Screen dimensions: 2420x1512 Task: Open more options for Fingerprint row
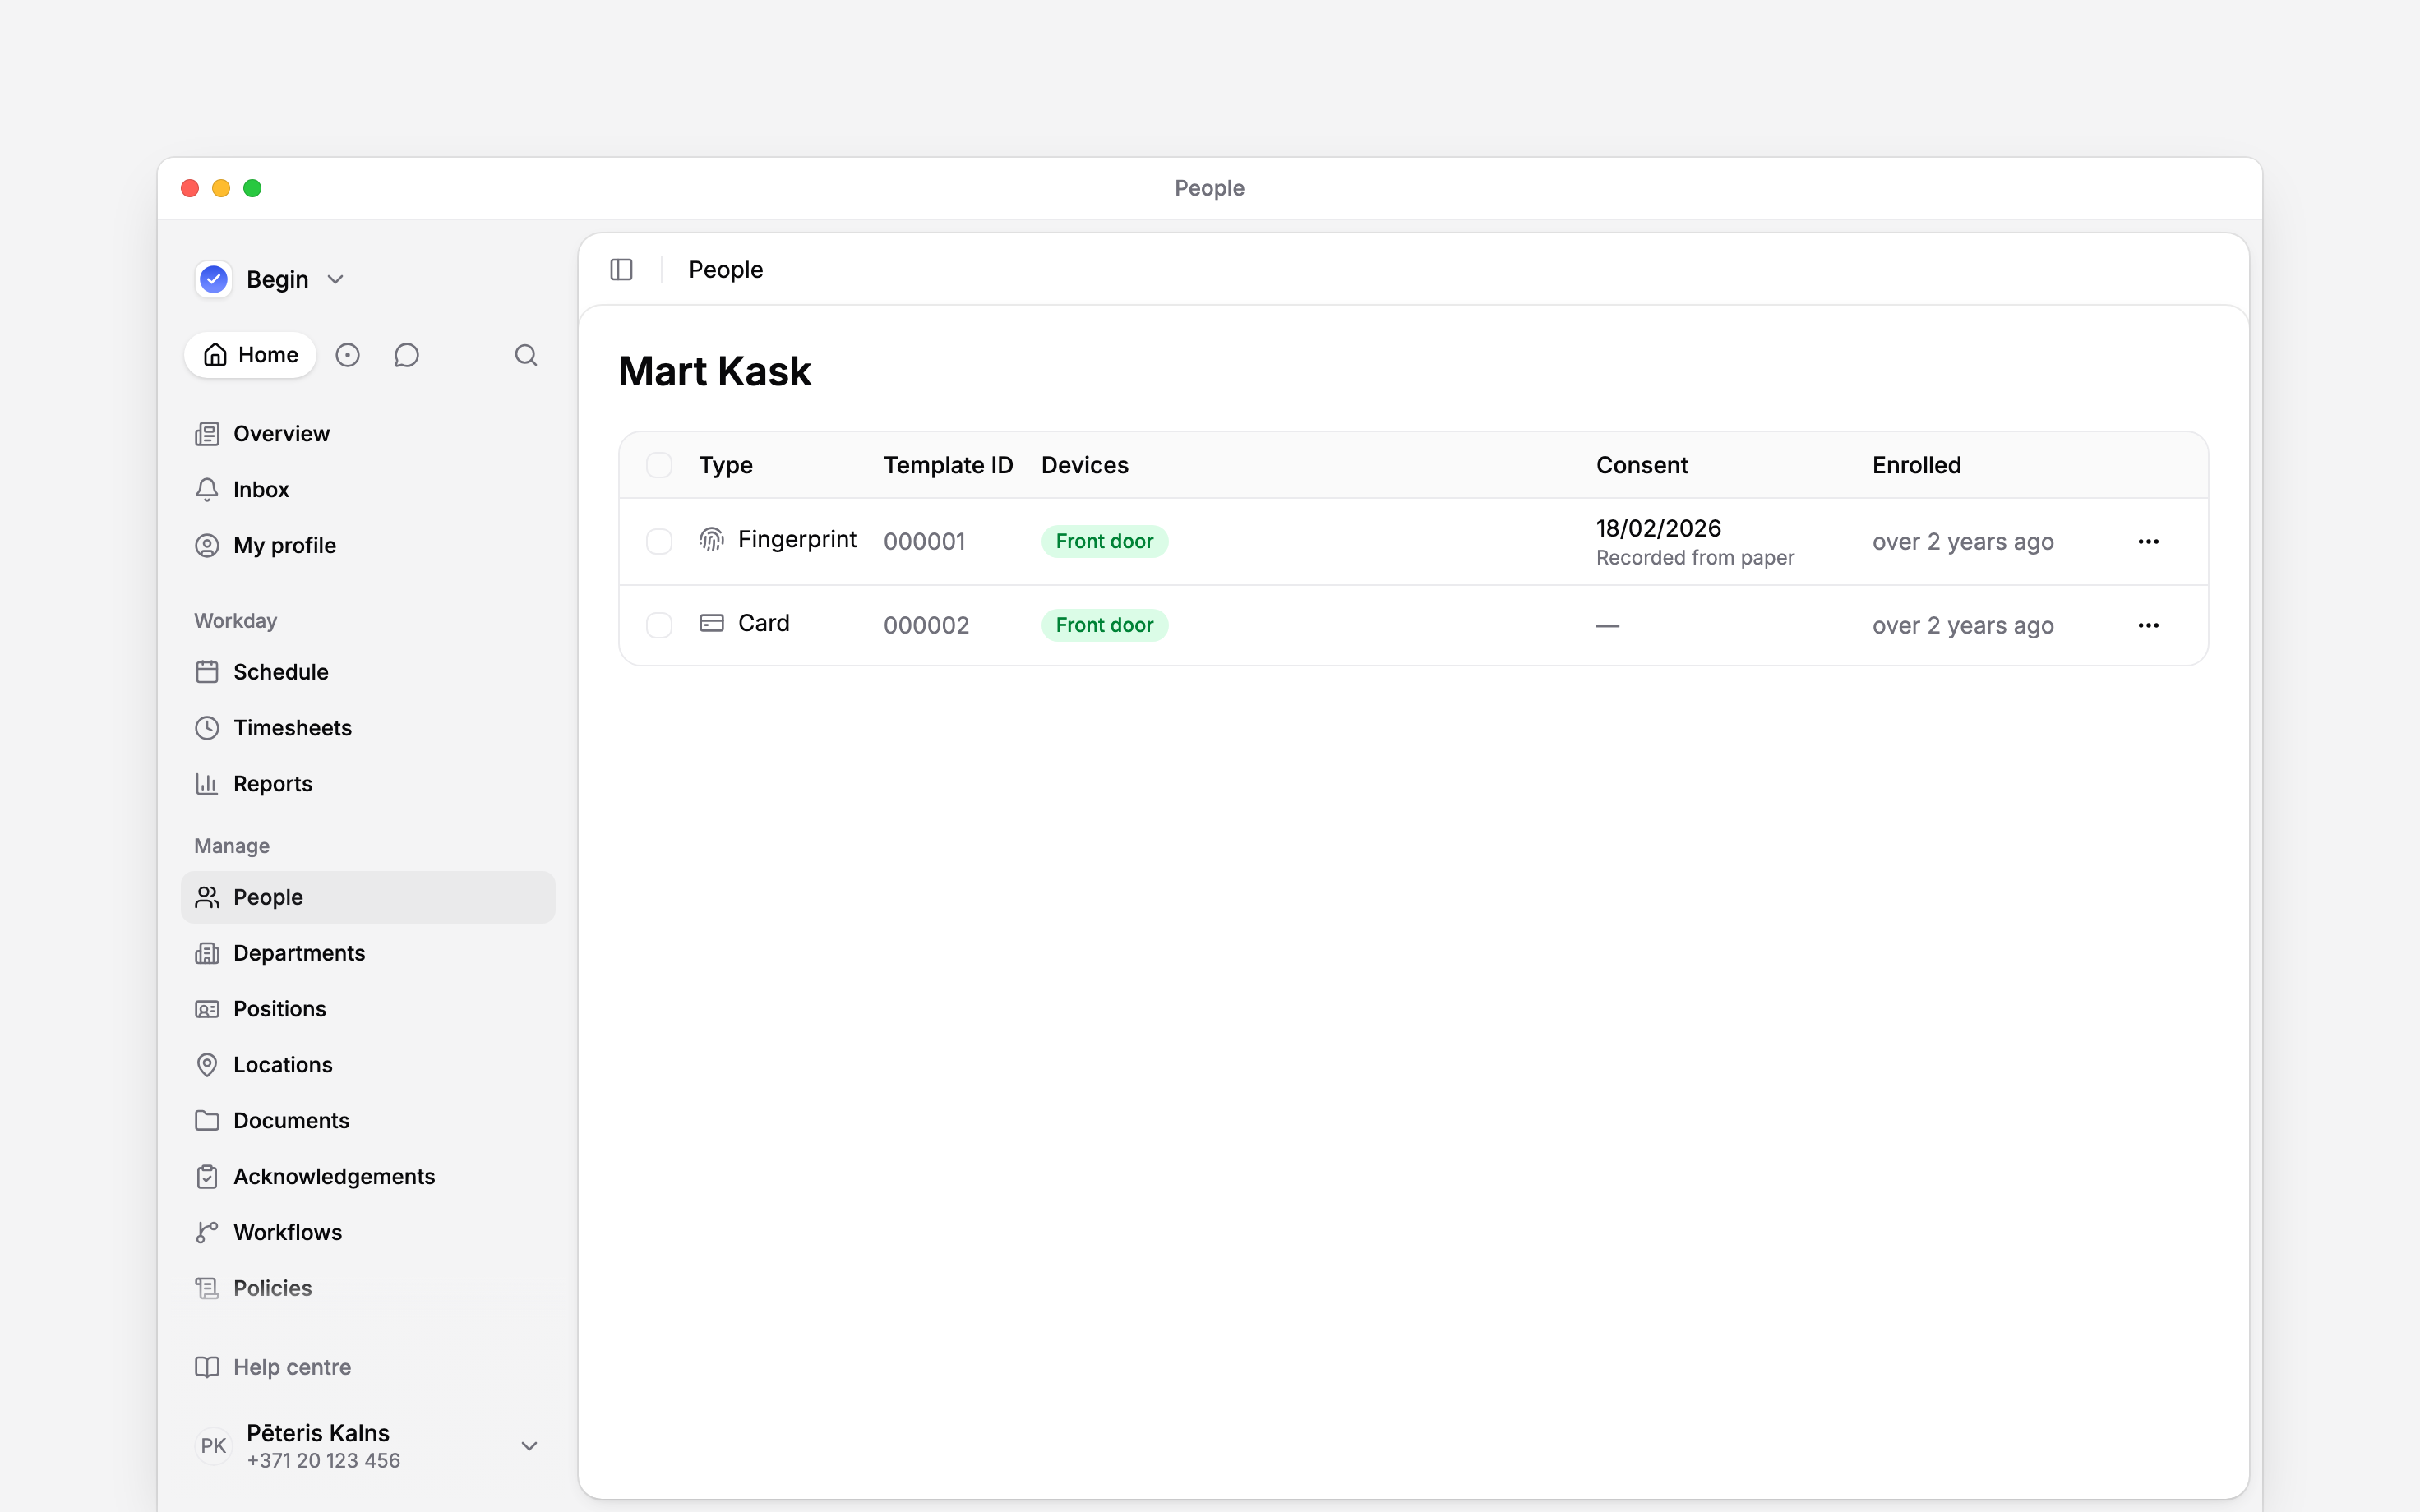click(2148, 541)
